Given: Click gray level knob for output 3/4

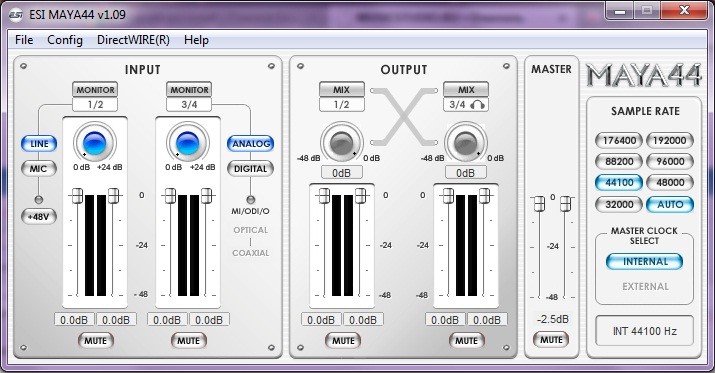Looking at the screenshot, I should tap(465, 143).
